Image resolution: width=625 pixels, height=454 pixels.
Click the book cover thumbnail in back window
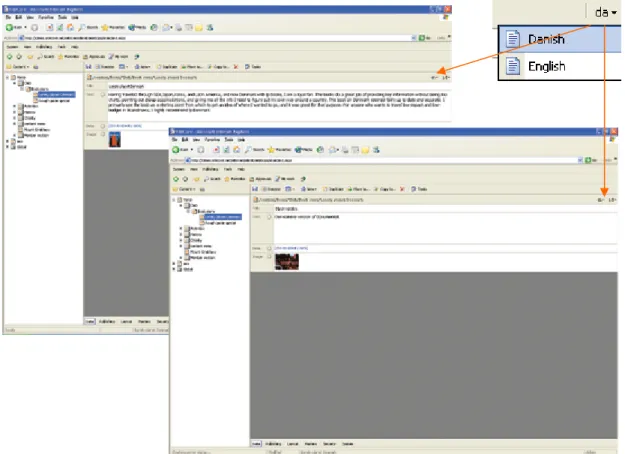[115, 139]
